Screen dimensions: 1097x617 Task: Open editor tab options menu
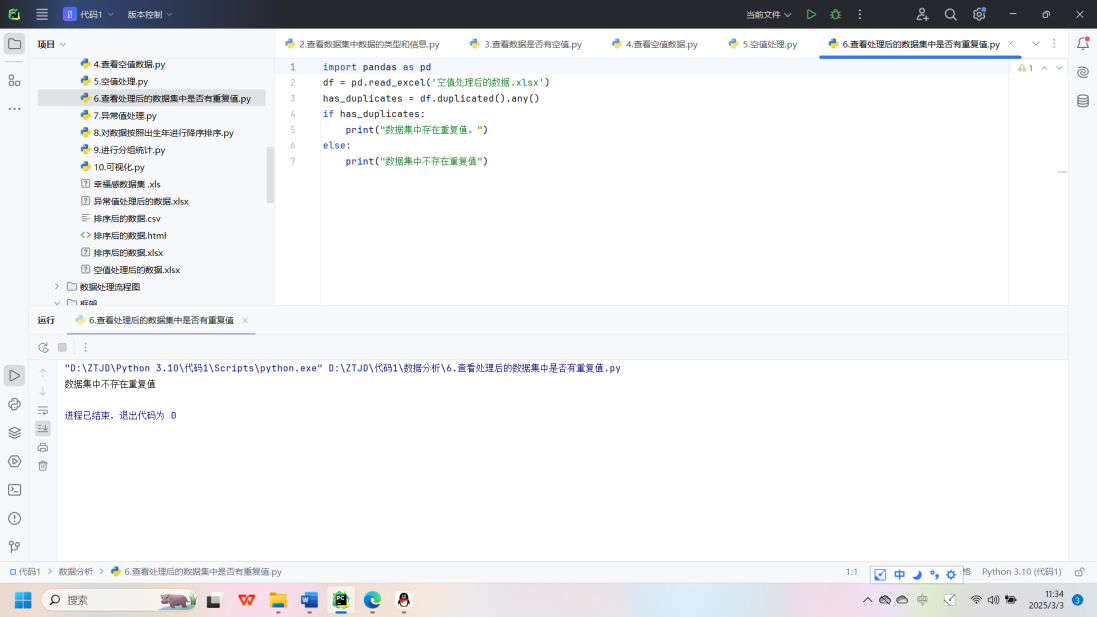pyautogui.click(x=1054, y=43)
